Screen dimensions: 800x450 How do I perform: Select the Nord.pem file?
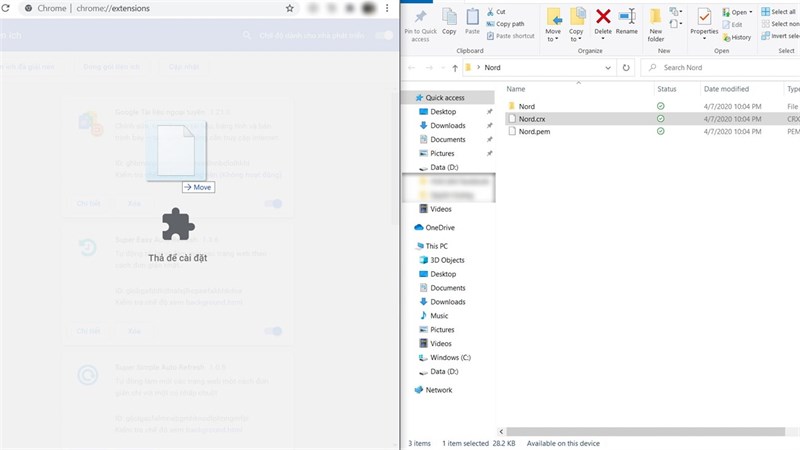click(x=534, y=131)
